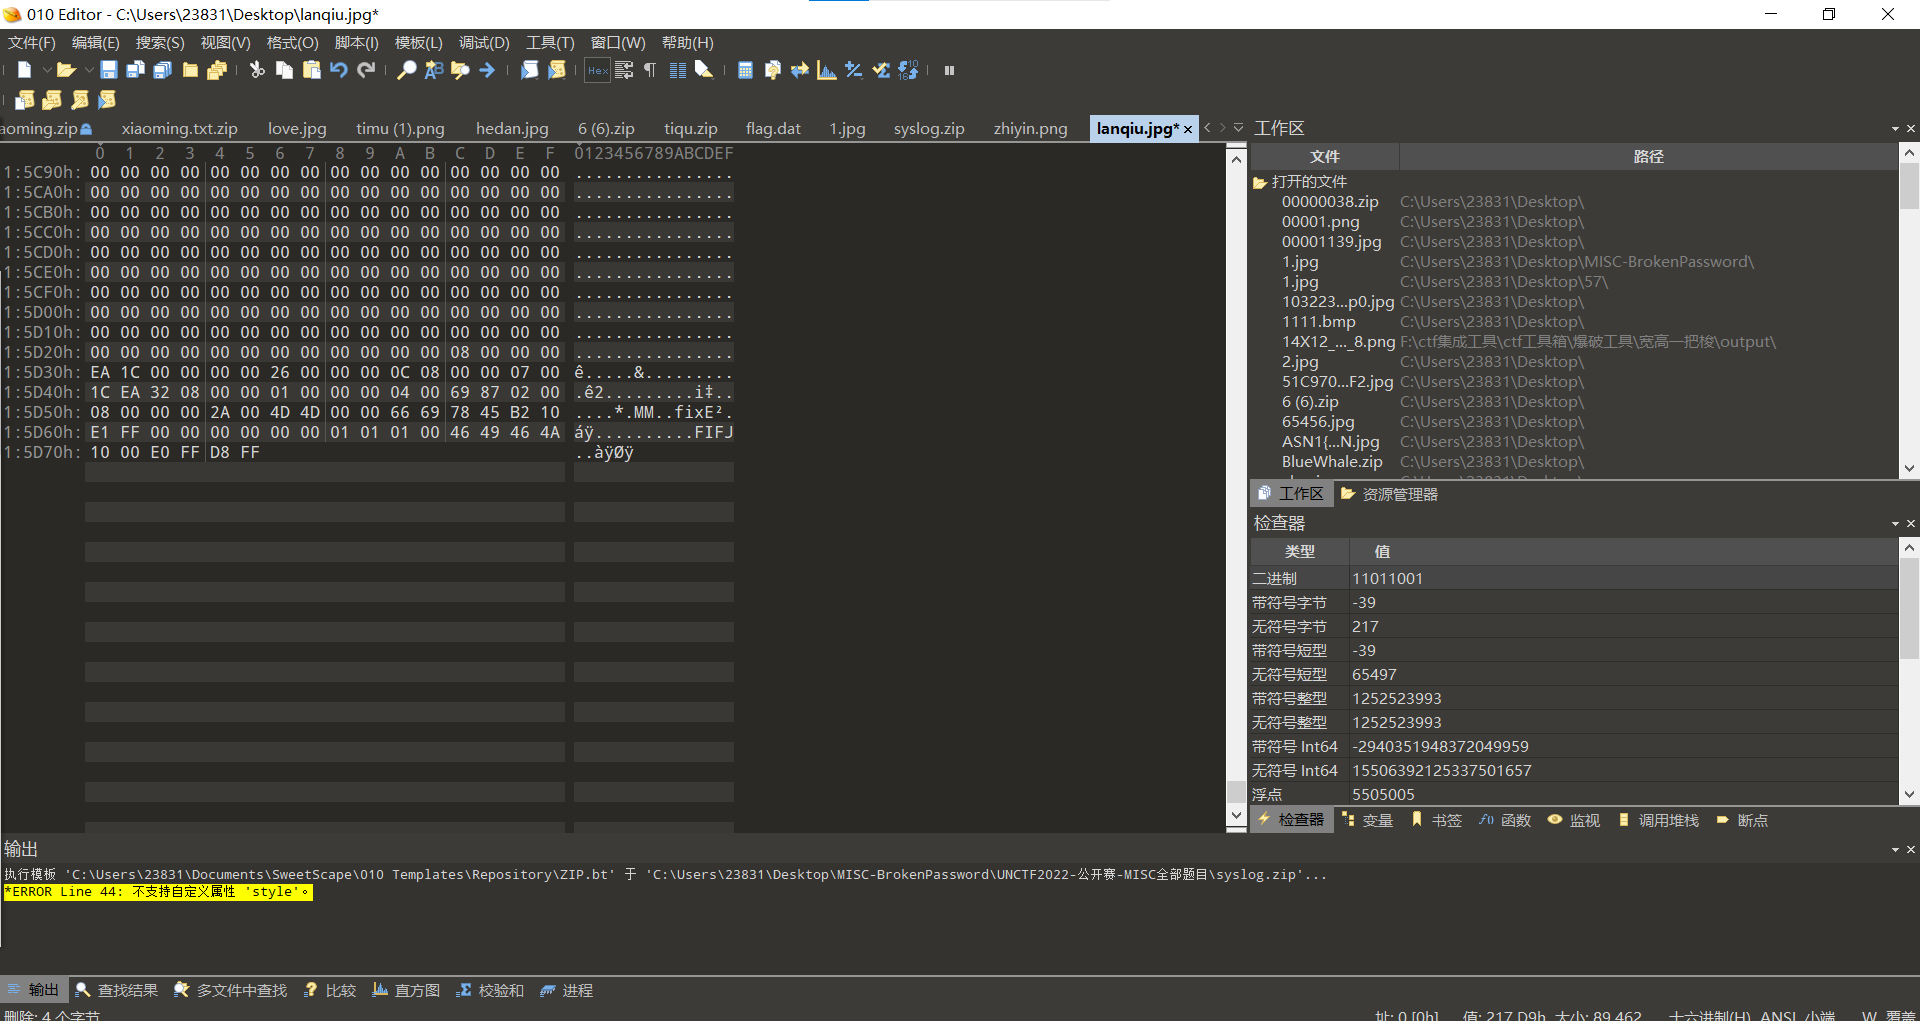Open dropdown arrow next to New file
Image resolution: width=1920 pixels, height=1021 pixels.
pos(46,70)
